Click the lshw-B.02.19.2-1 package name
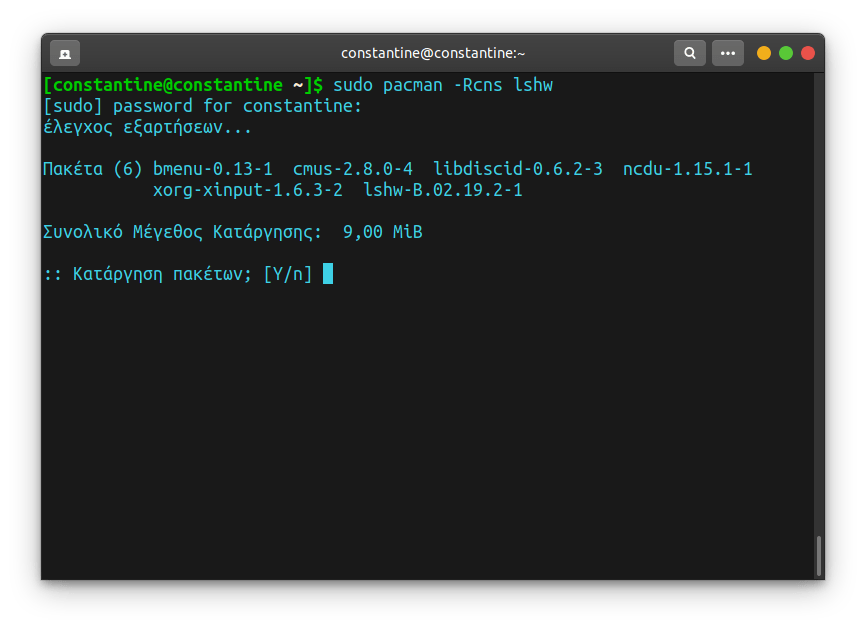The height and width of the screenshot is (629, 866). coord(442,190)
